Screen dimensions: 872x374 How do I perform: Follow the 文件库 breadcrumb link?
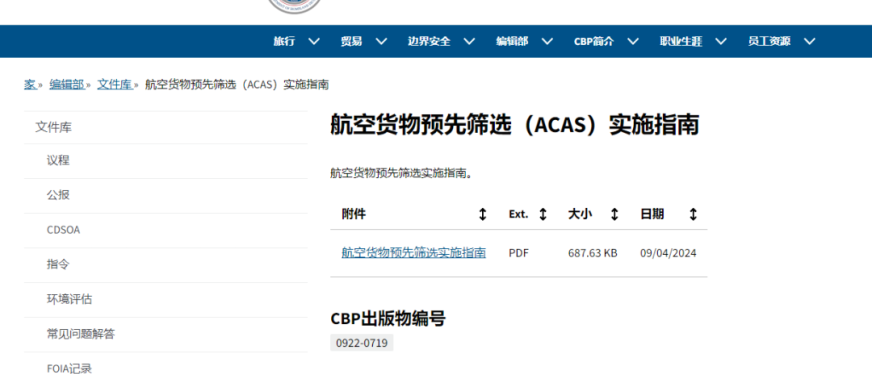(115, 84)
